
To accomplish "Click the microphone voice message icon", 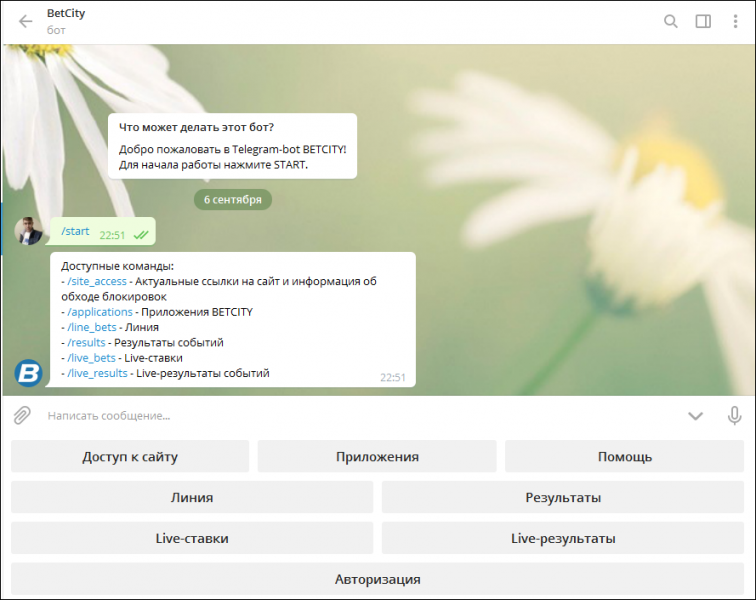I will click(734, 415).
